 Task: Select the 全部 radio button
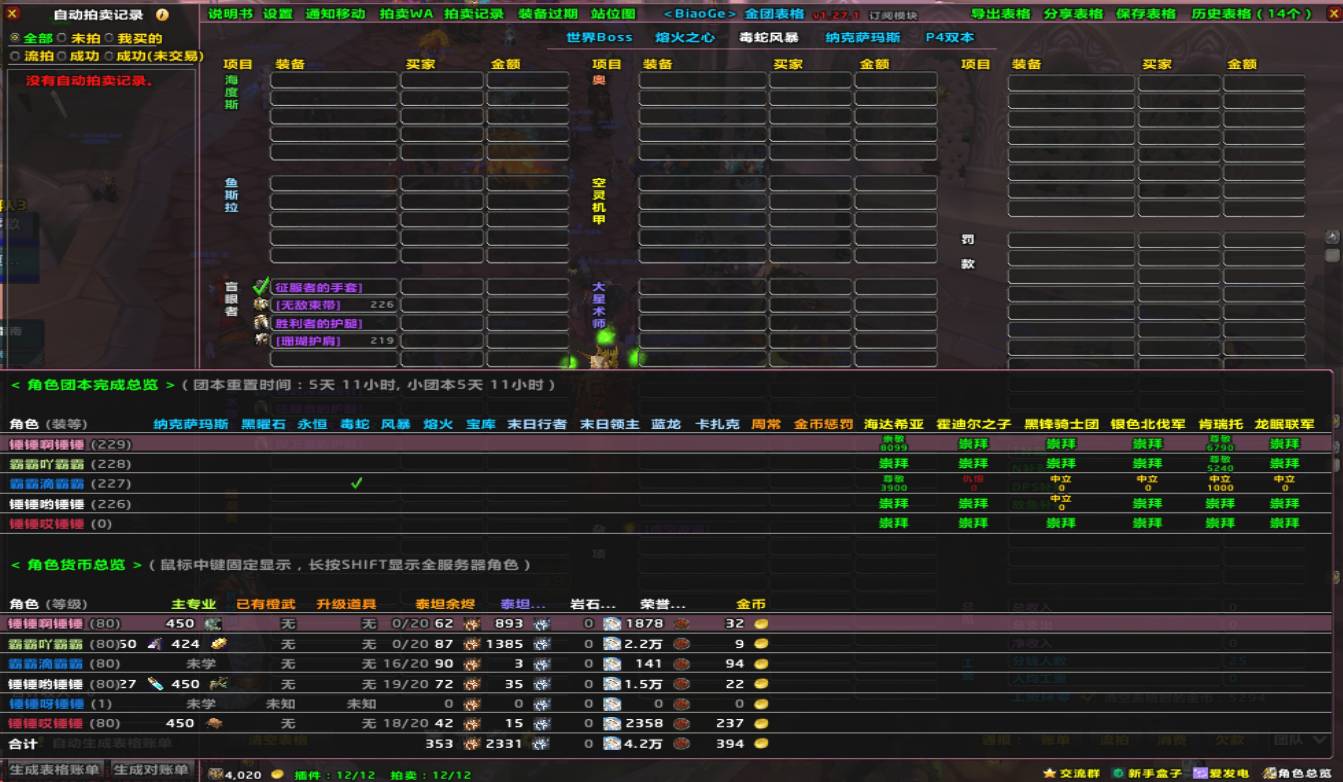coord(15,38)
